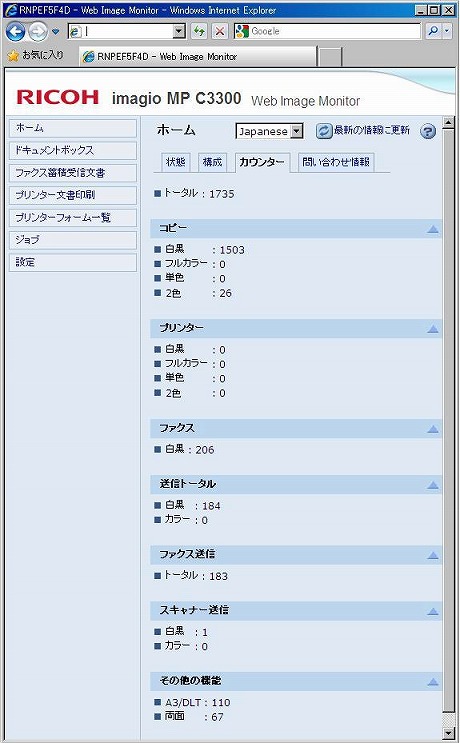Image resolution: width=460 pixels, height=743 pixels.
Task: Click the browser forward arrow button
Action: (38, 32)
